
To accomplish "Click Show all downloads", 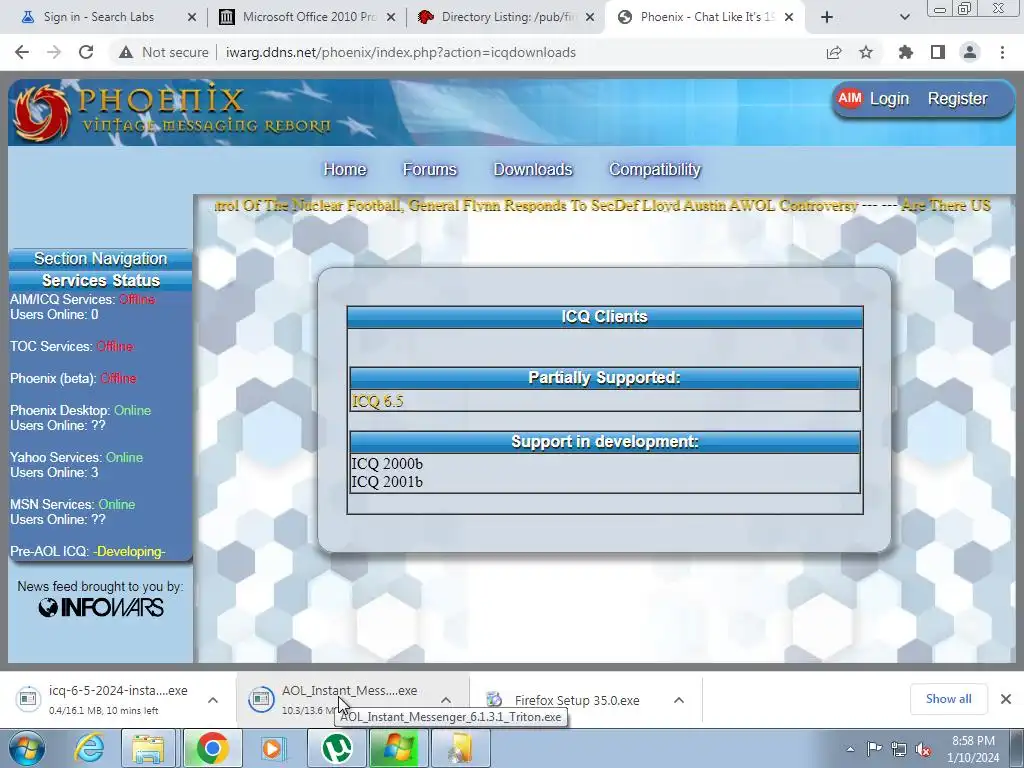I will point(948,699).
